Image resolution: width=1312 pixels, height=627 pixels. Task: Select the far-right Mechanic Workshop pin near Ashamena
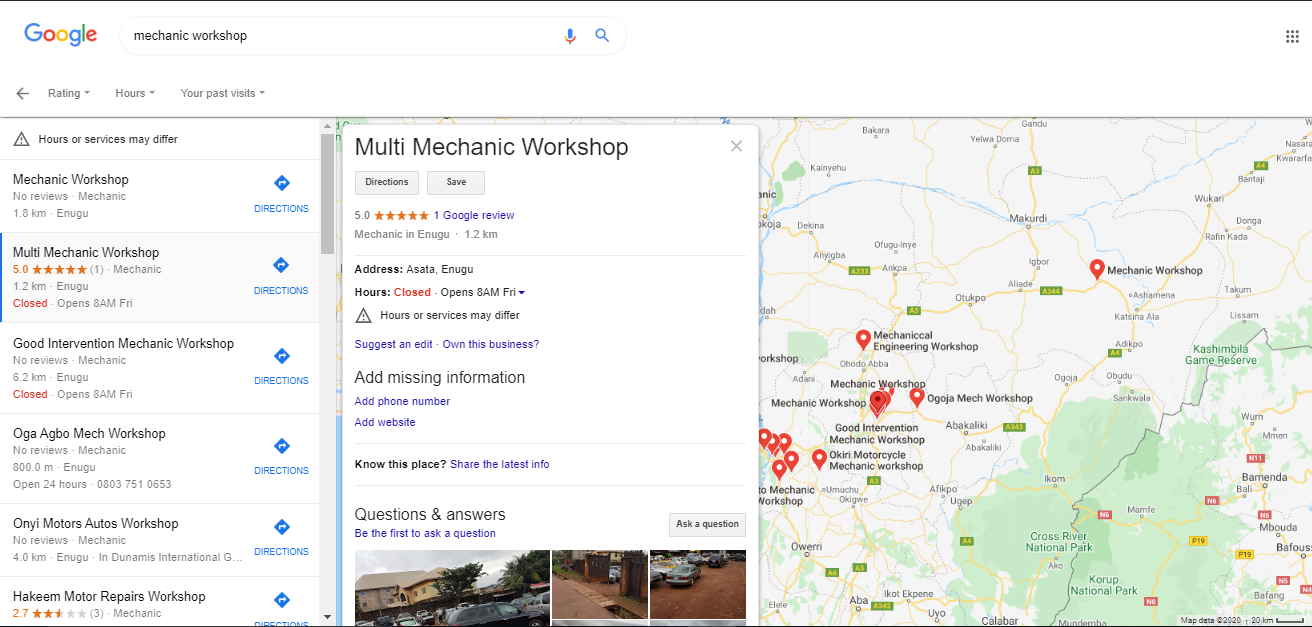pyautogui.click(x=1097, y=269)
